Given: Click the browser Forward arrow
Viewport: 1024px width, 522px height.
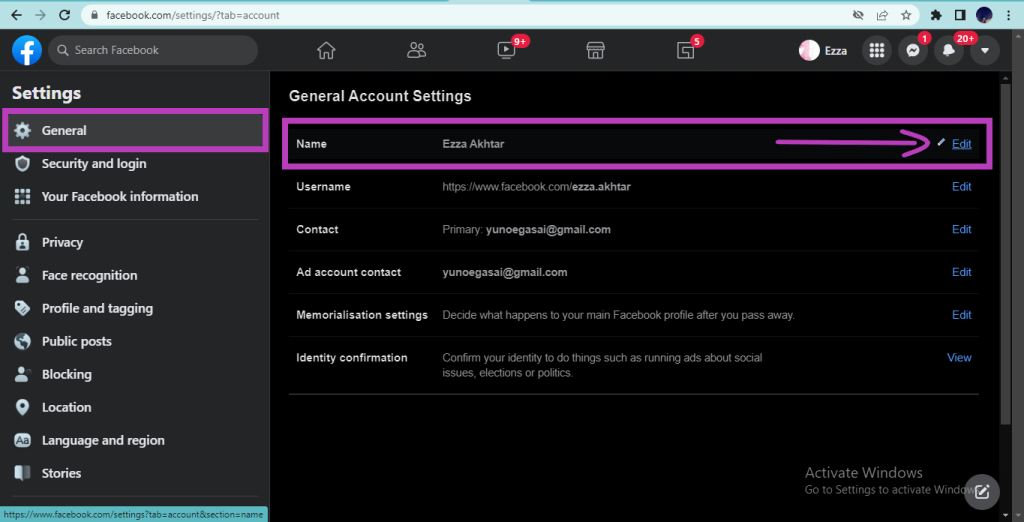Looking at the screenshot, I should (40, 14).
